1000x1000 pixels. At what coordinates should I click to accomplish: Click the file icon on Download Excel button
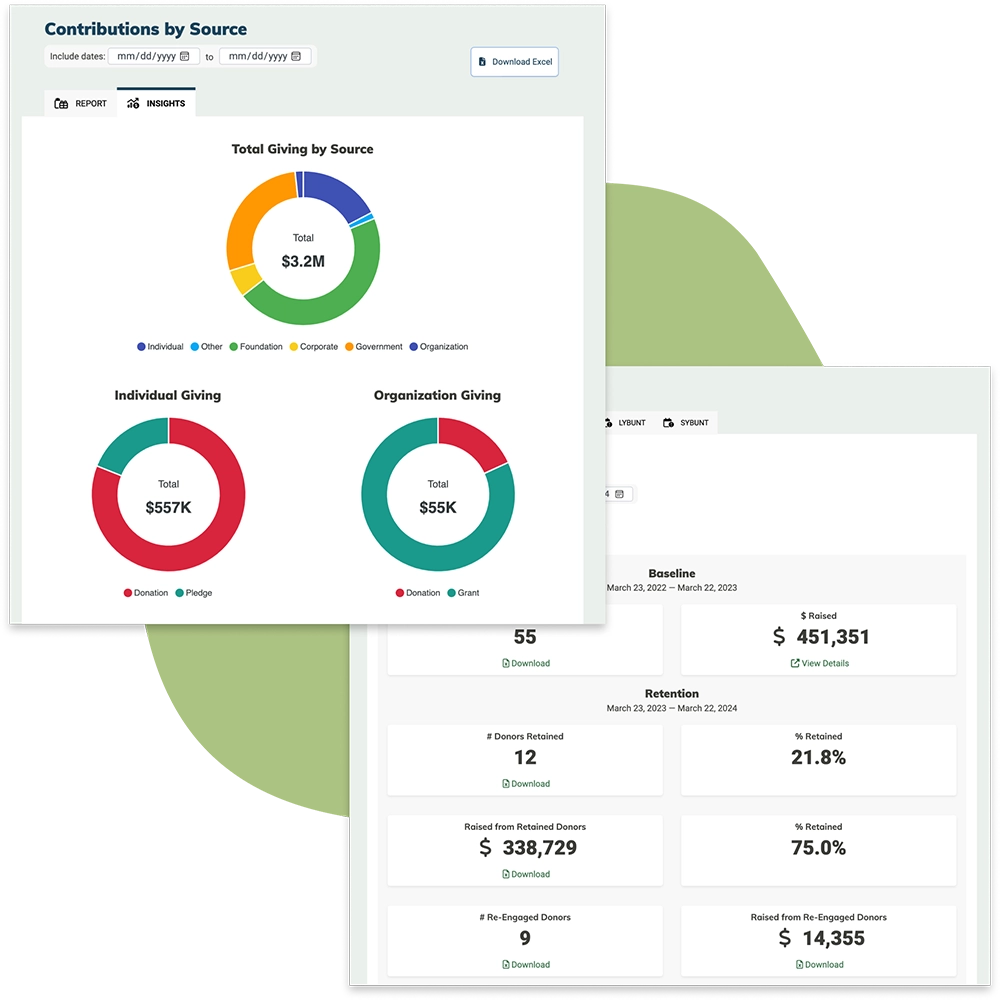point(484,61)
